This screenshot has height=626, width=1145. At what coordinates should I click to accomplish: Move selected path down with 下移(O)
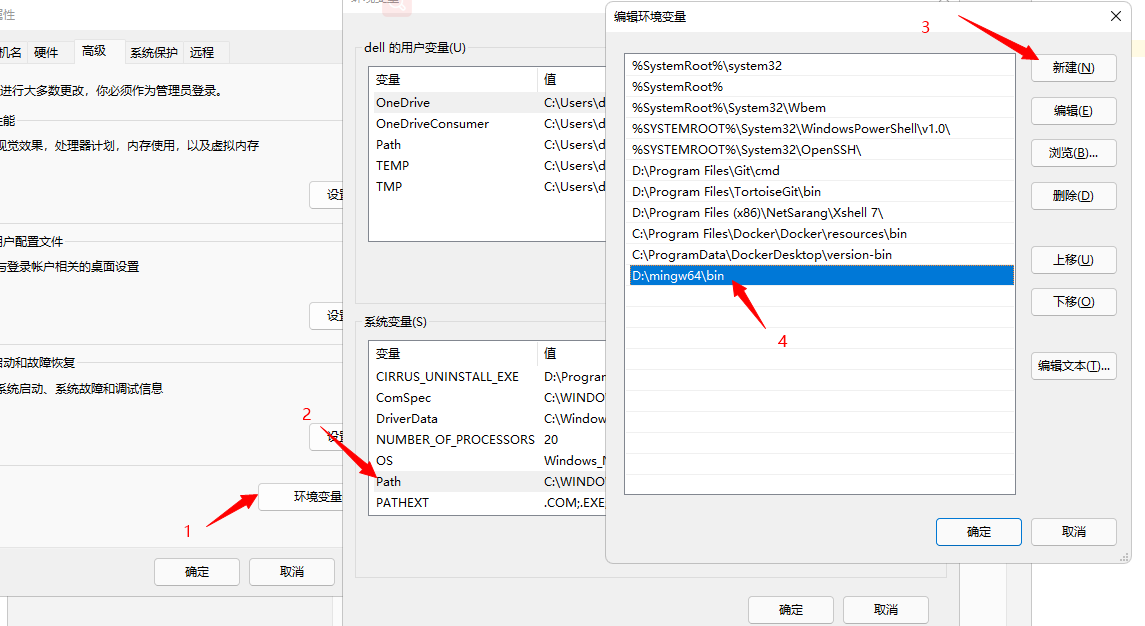[1073, 301]
